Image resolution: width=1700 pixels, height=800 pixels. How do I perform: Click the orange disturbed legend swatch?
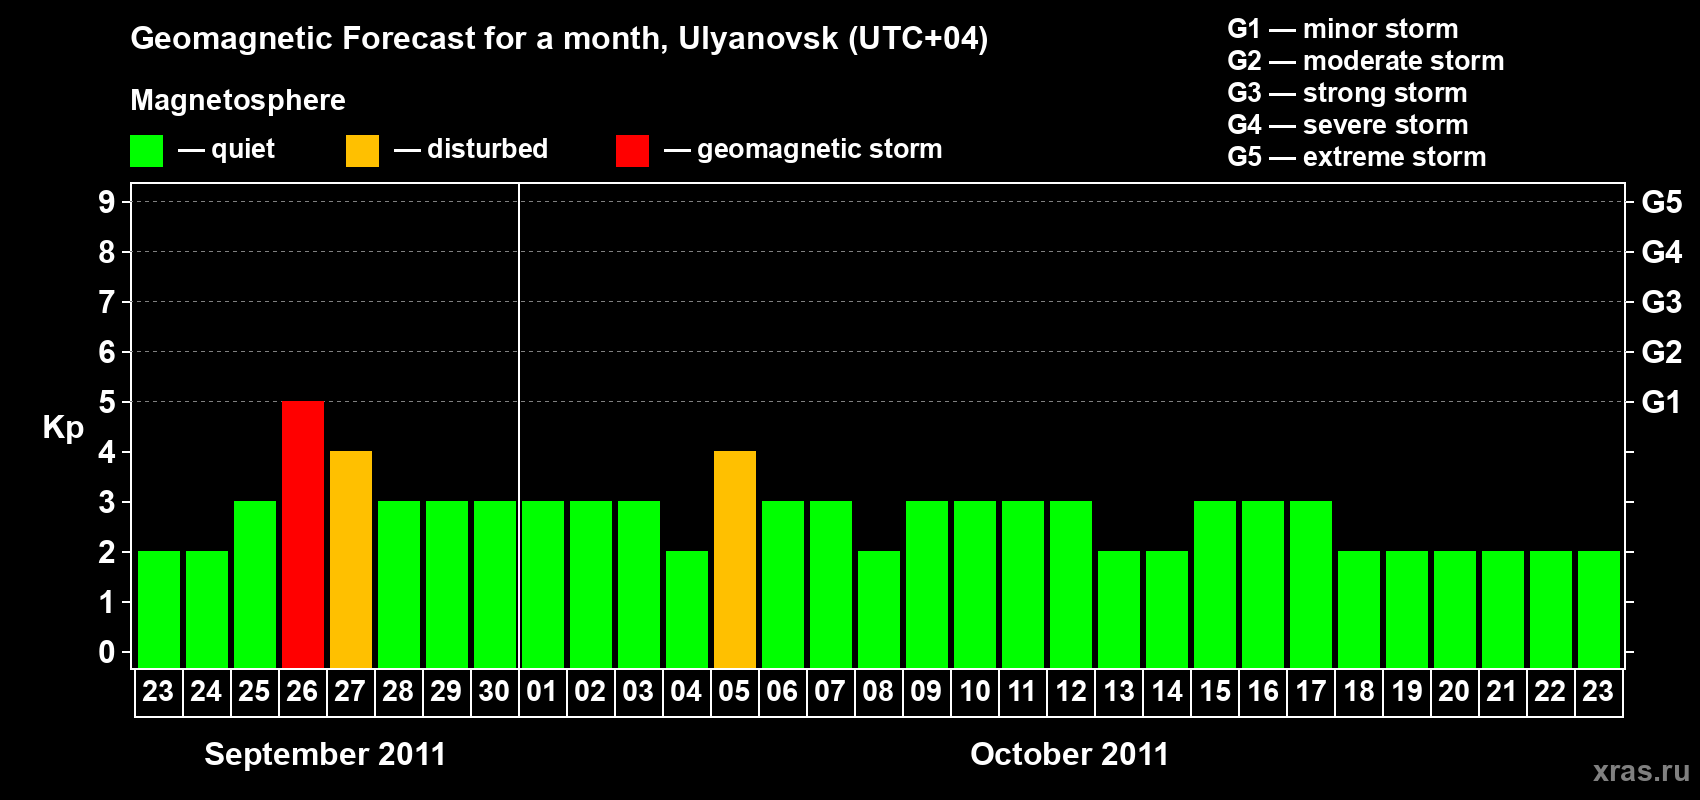click(362, 151)
